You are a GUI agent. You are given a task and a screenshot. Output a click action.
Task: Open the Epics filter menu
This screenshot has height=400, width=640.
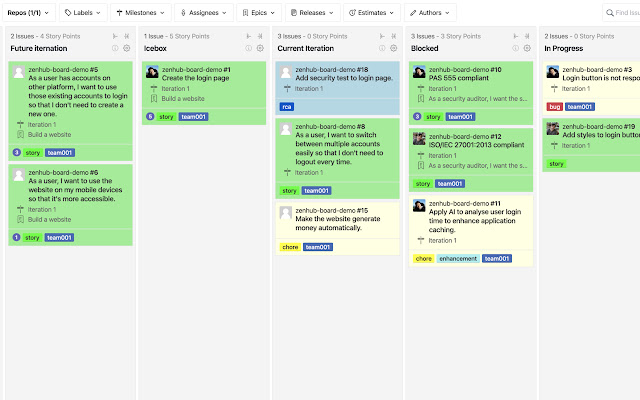258,13
